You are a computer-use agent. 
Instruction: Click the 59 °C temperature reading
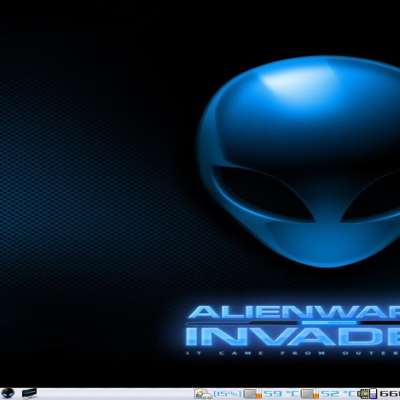click(281, 394)
